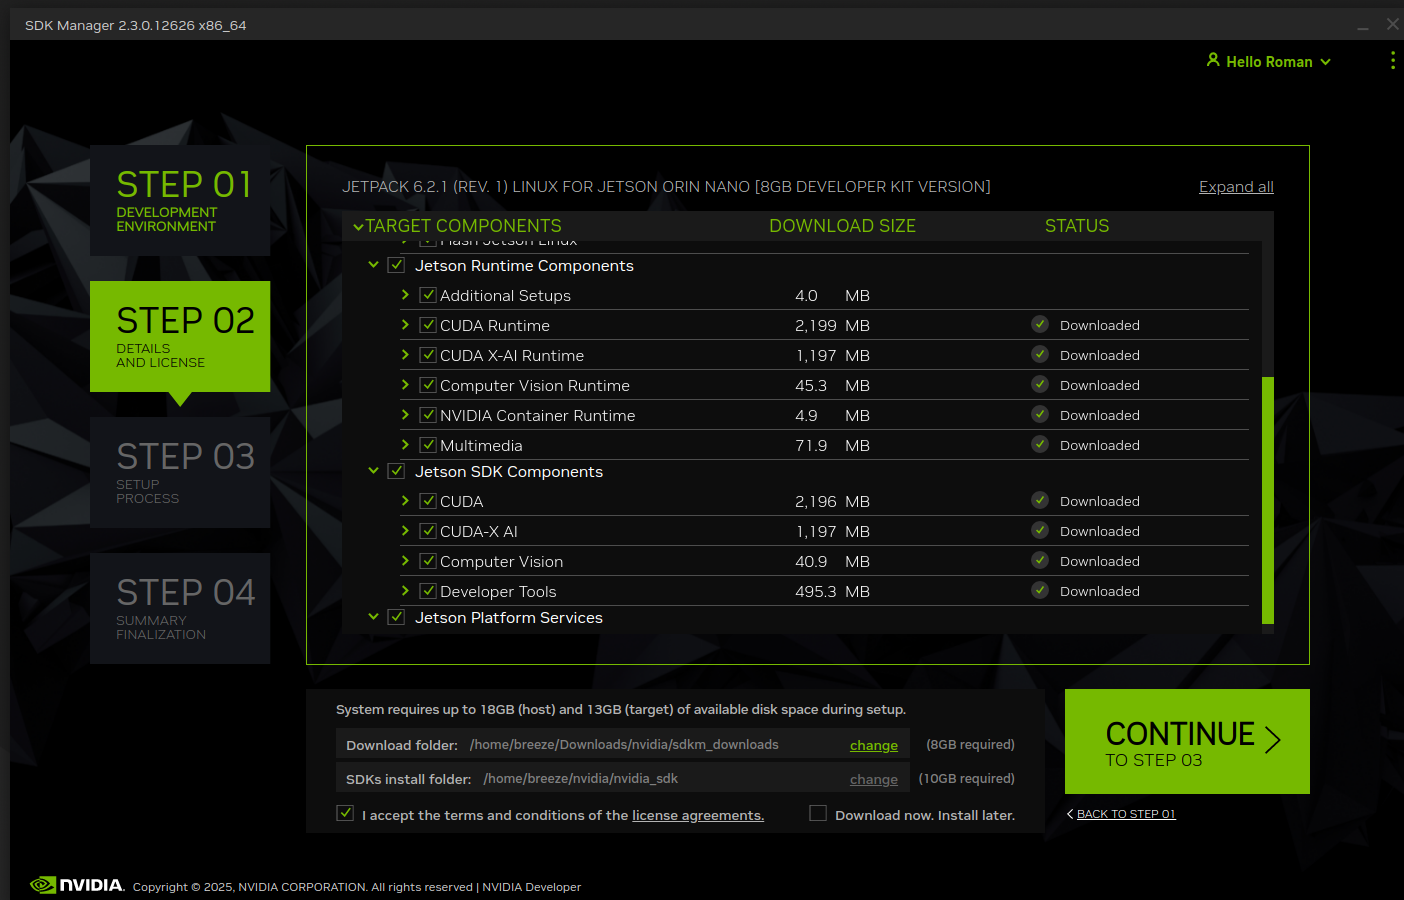The height and width of the screenshot is (900, 1404).
Task: Click the Downloaded icon for NVIDIA Container Runtime
Action: coord(1040,415)
